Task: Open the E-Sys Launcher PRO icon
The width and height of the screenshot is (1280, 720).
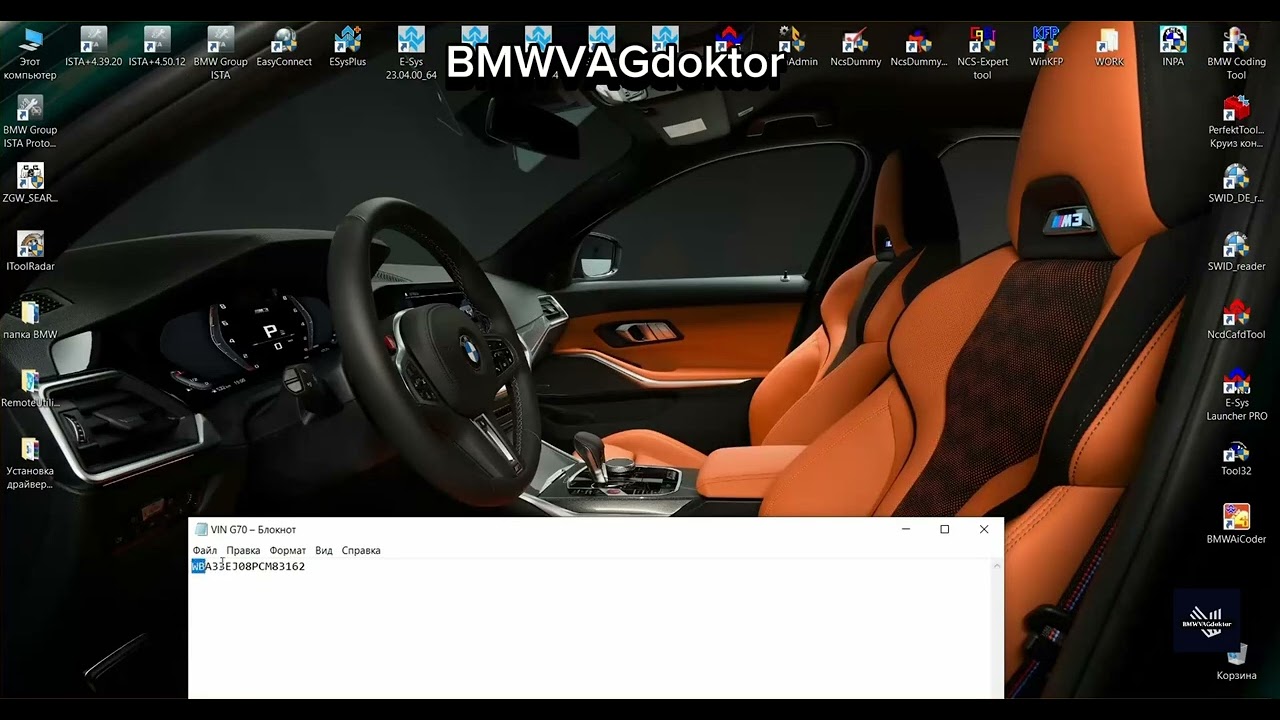Action: 1236,395
